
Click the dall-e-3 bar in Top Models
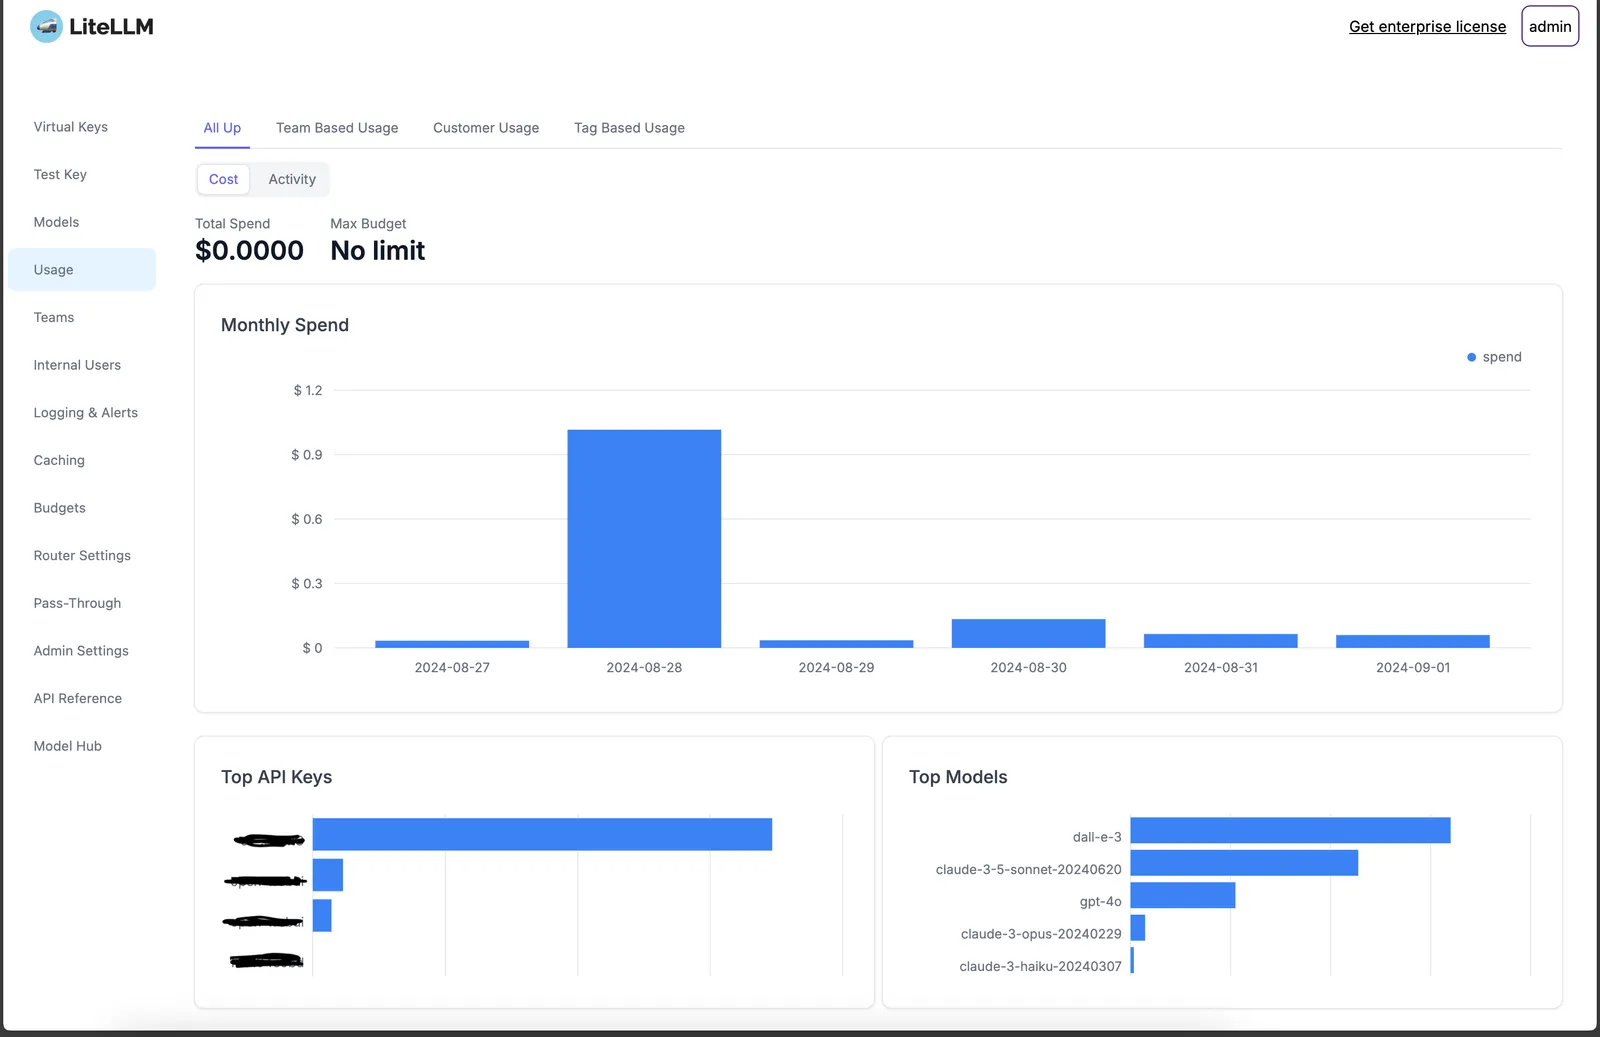point(1289,830)
